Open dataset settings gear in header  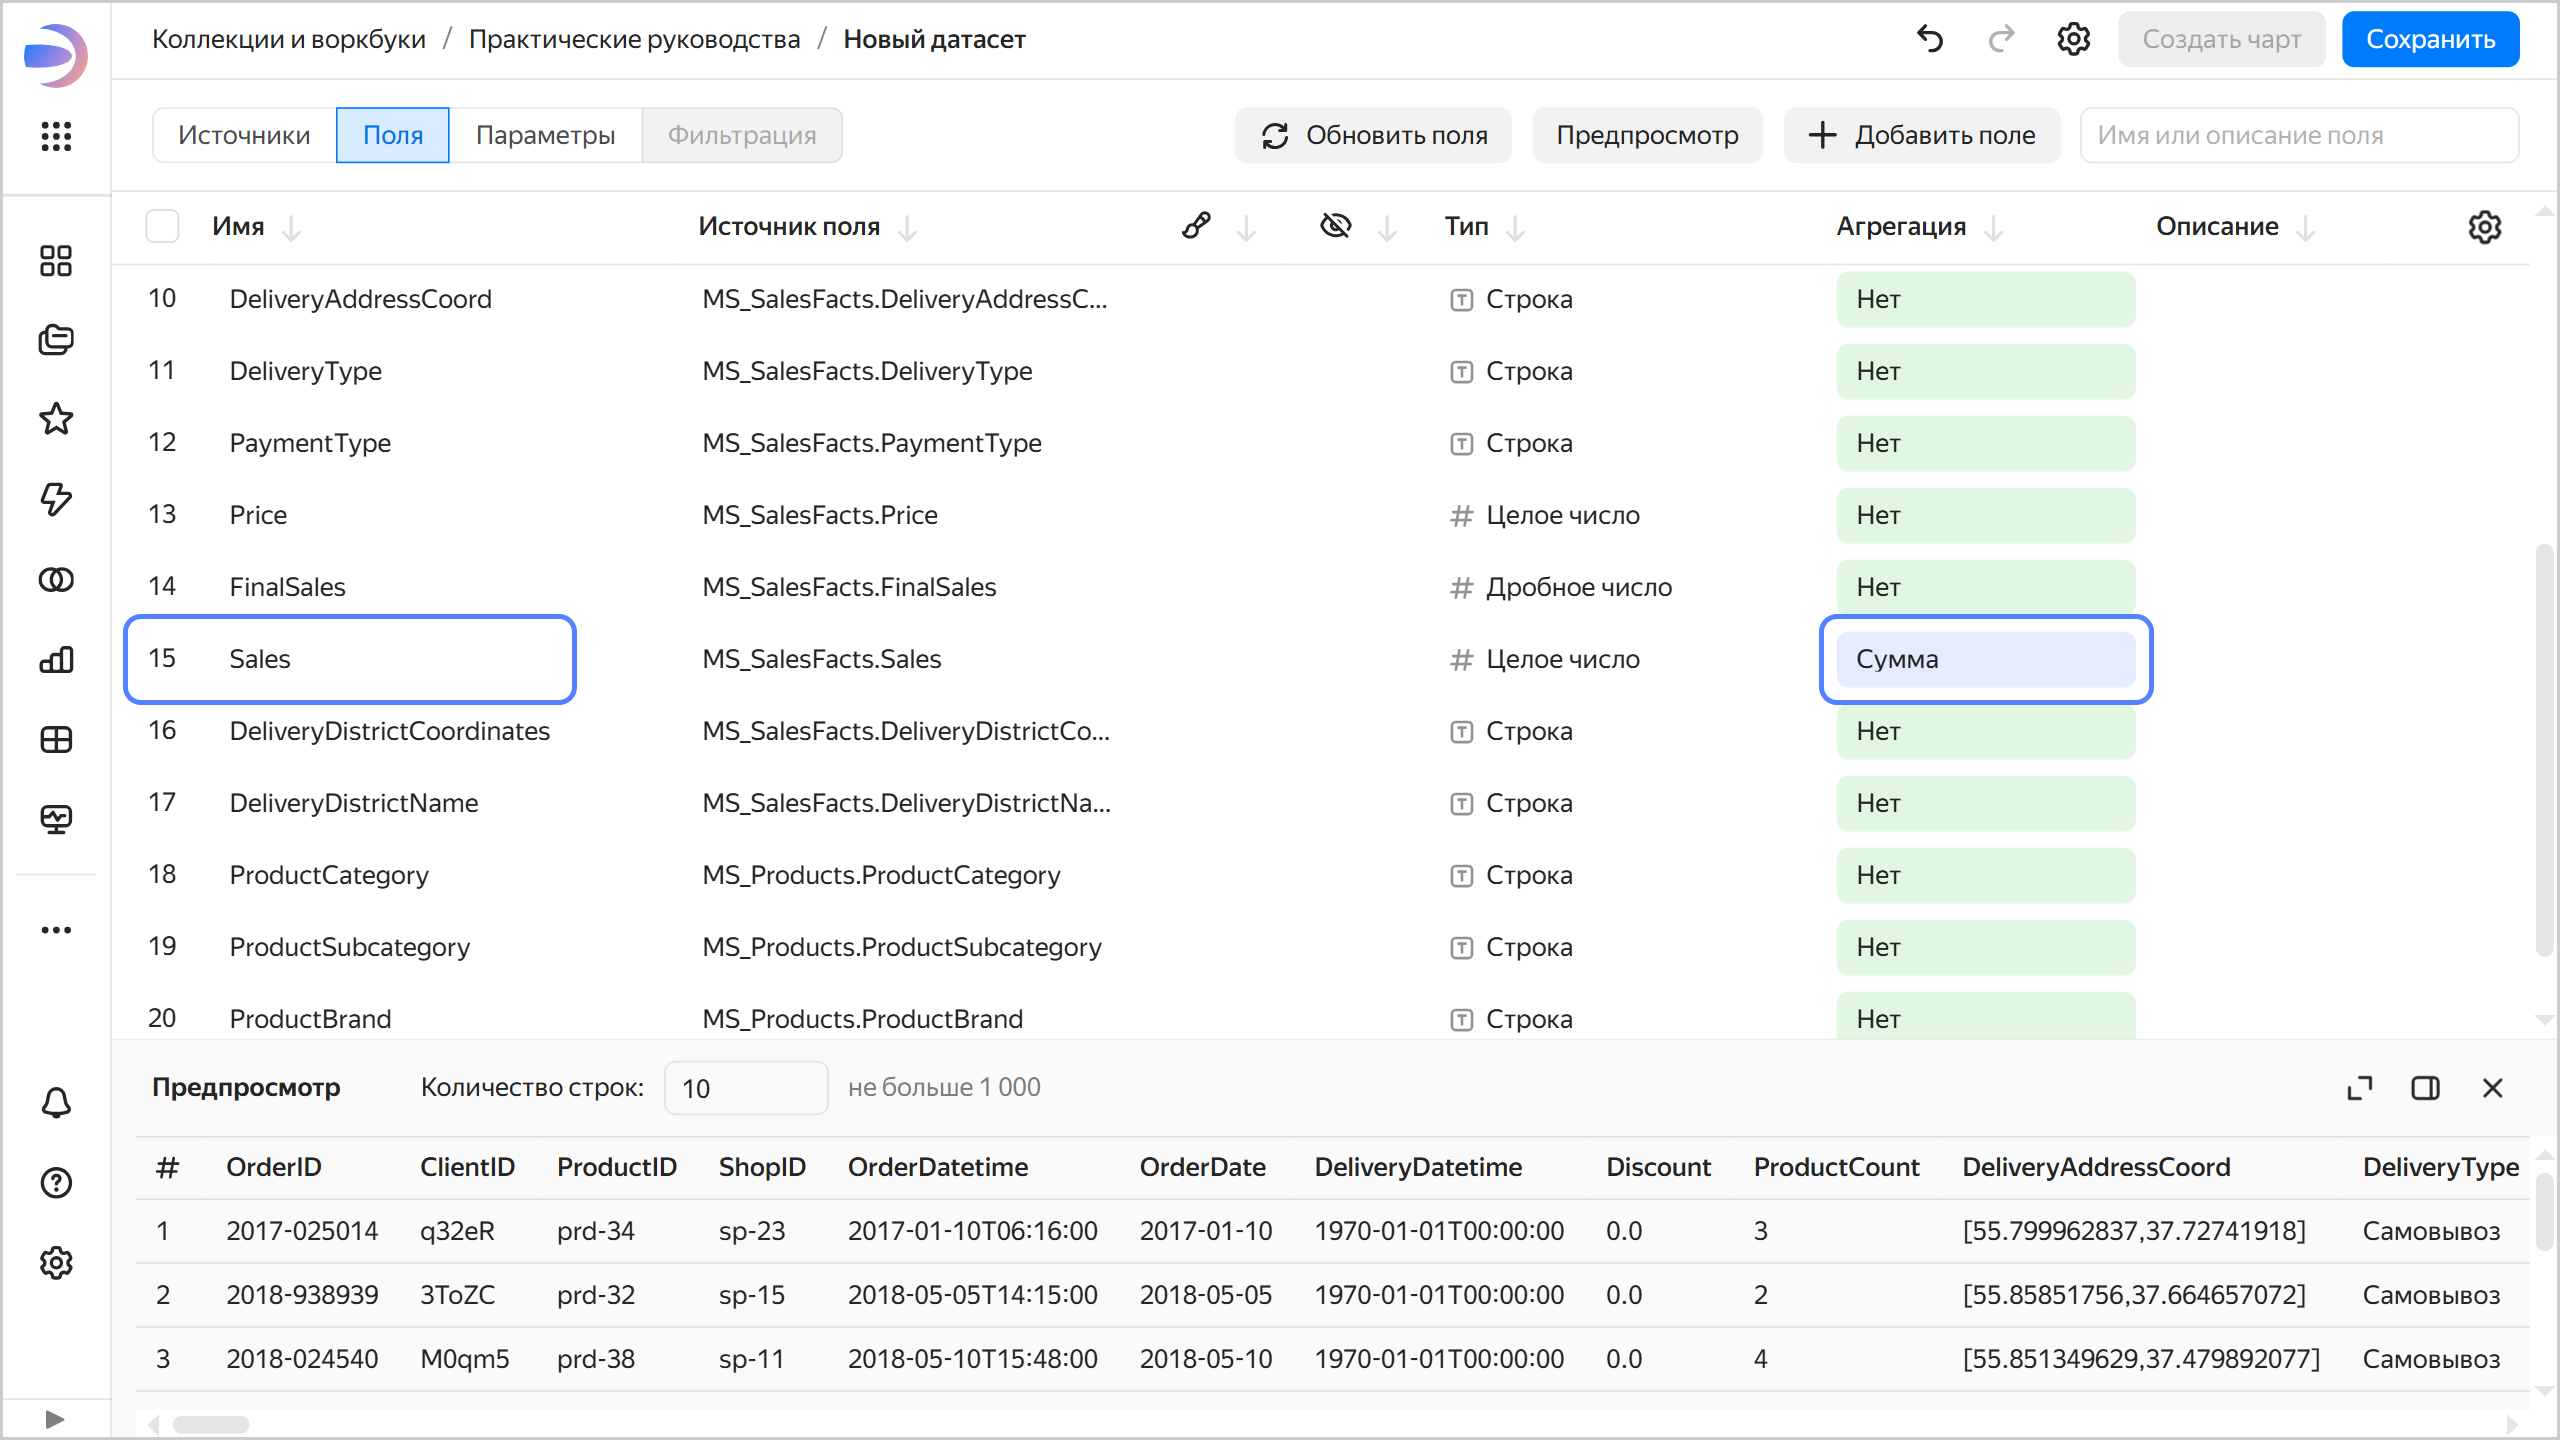coord(2073,39)
